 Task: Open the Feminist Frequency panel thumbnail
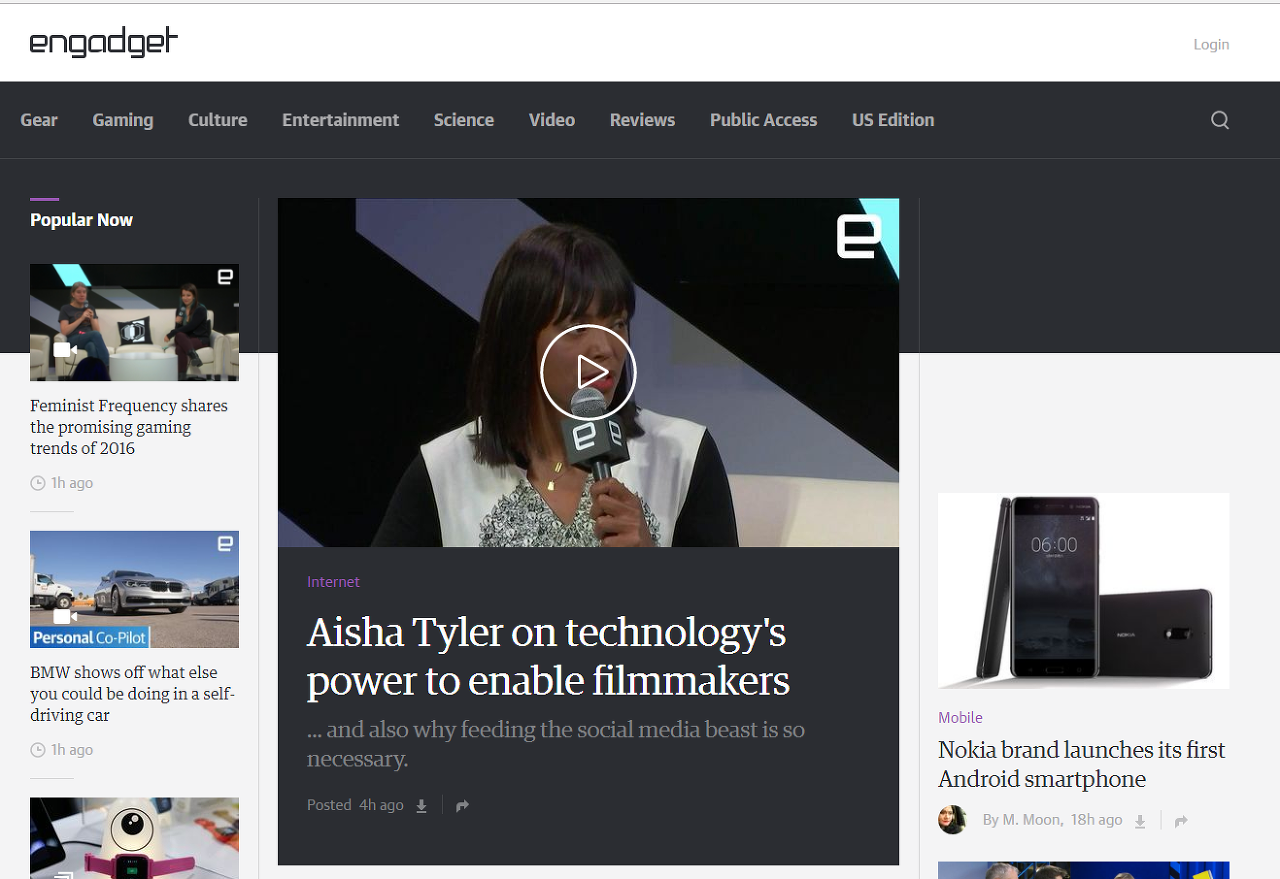134,322
